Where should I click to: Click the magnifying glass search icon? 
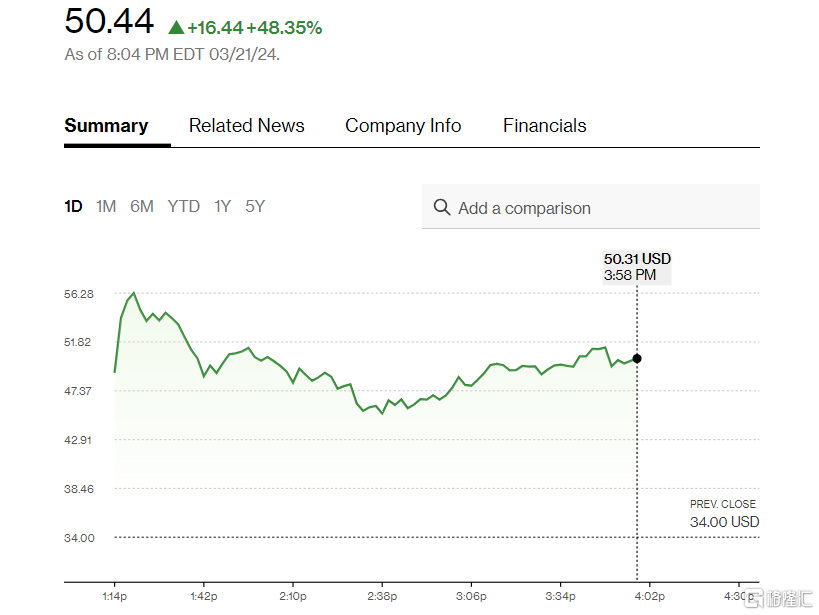pos(442,208)
